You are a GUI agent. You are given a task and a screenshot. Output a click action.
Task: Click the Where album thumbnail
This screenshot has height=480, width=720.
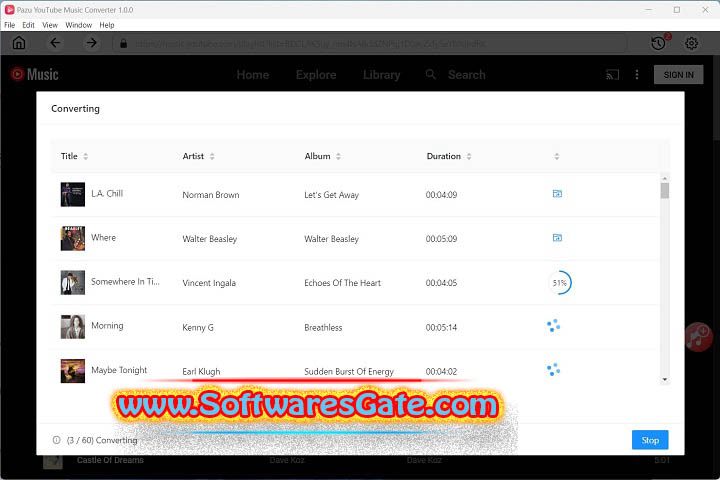coord(73,238)
